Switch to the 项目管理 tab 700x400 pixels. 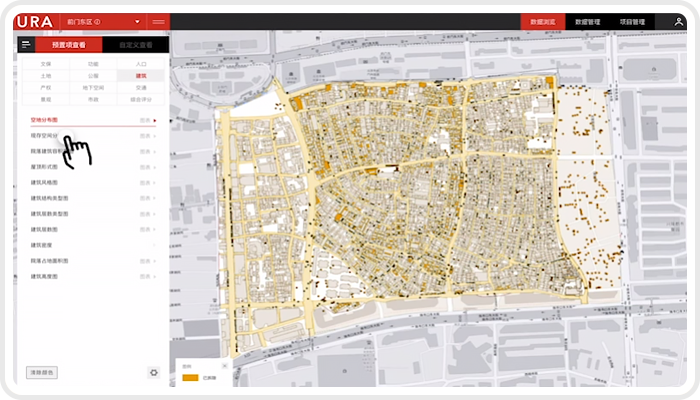coord(631,21)
